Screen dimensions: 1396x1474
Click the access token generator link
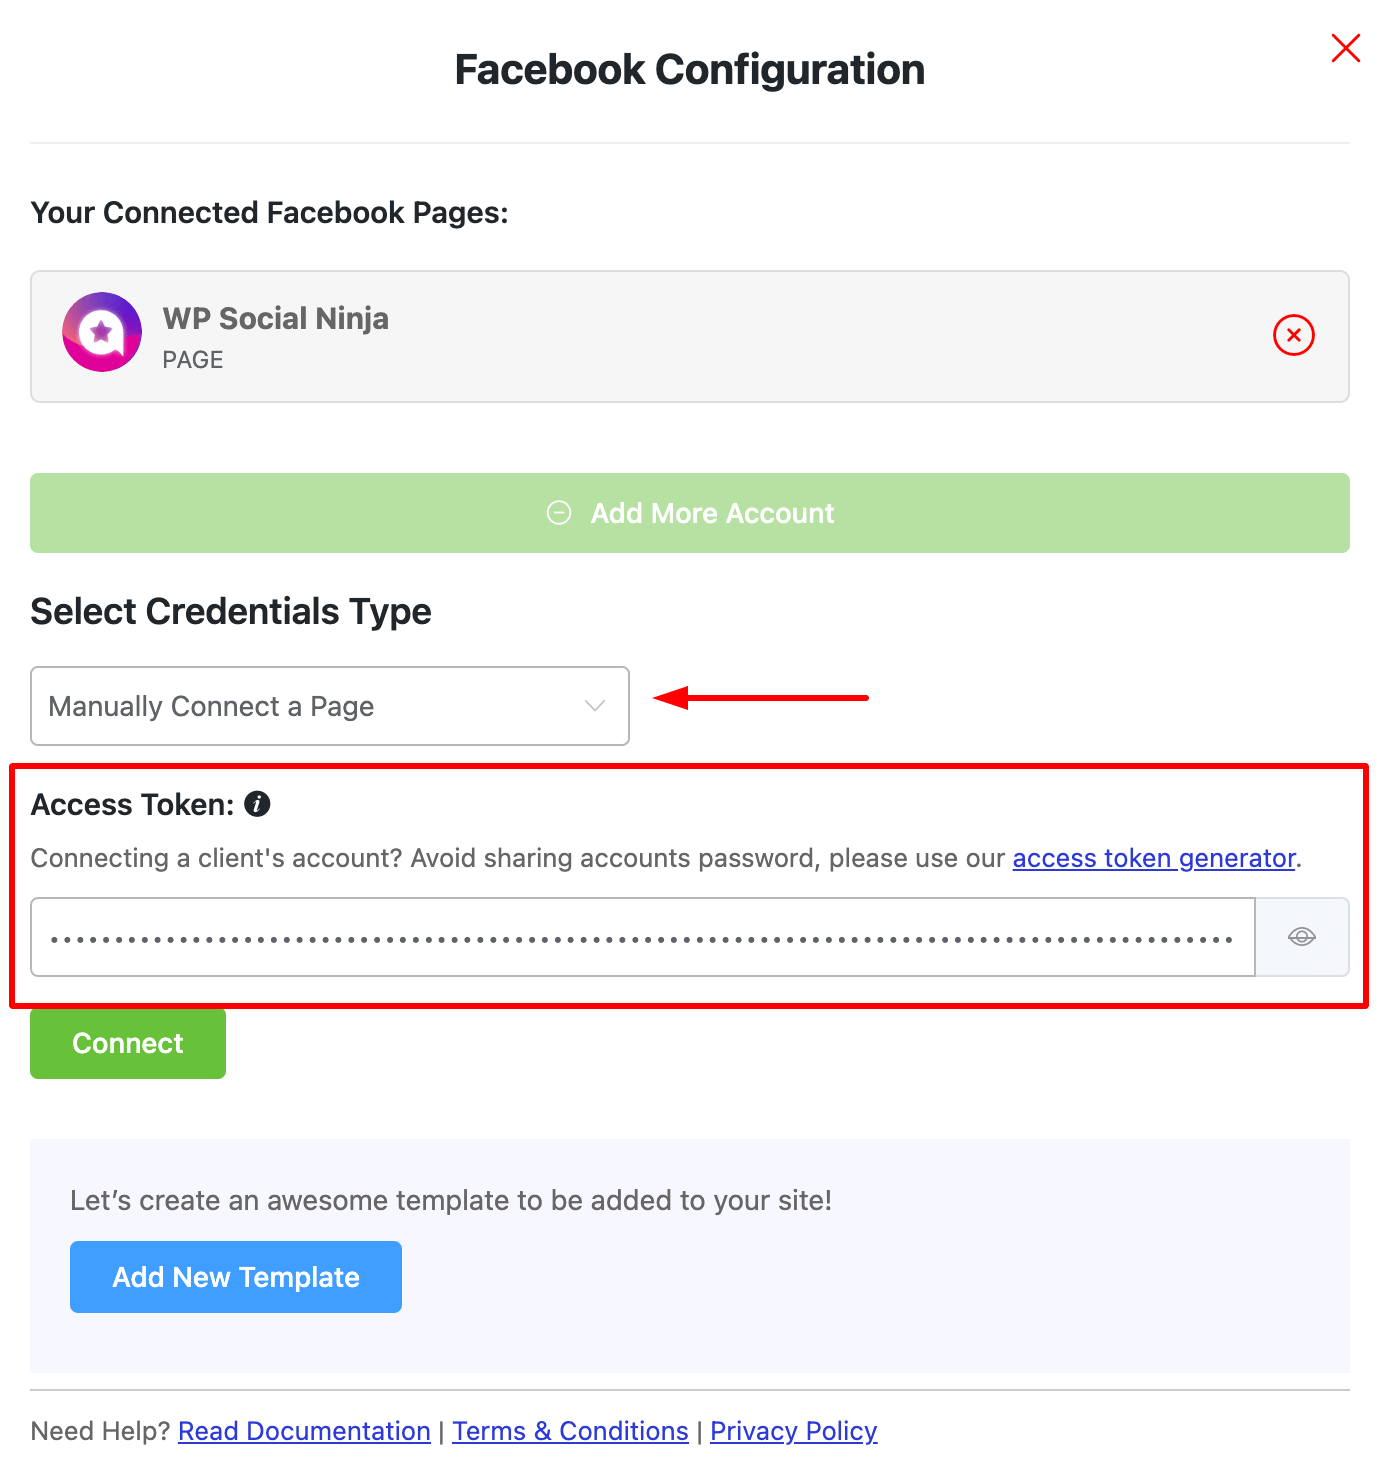point(1154,858)
